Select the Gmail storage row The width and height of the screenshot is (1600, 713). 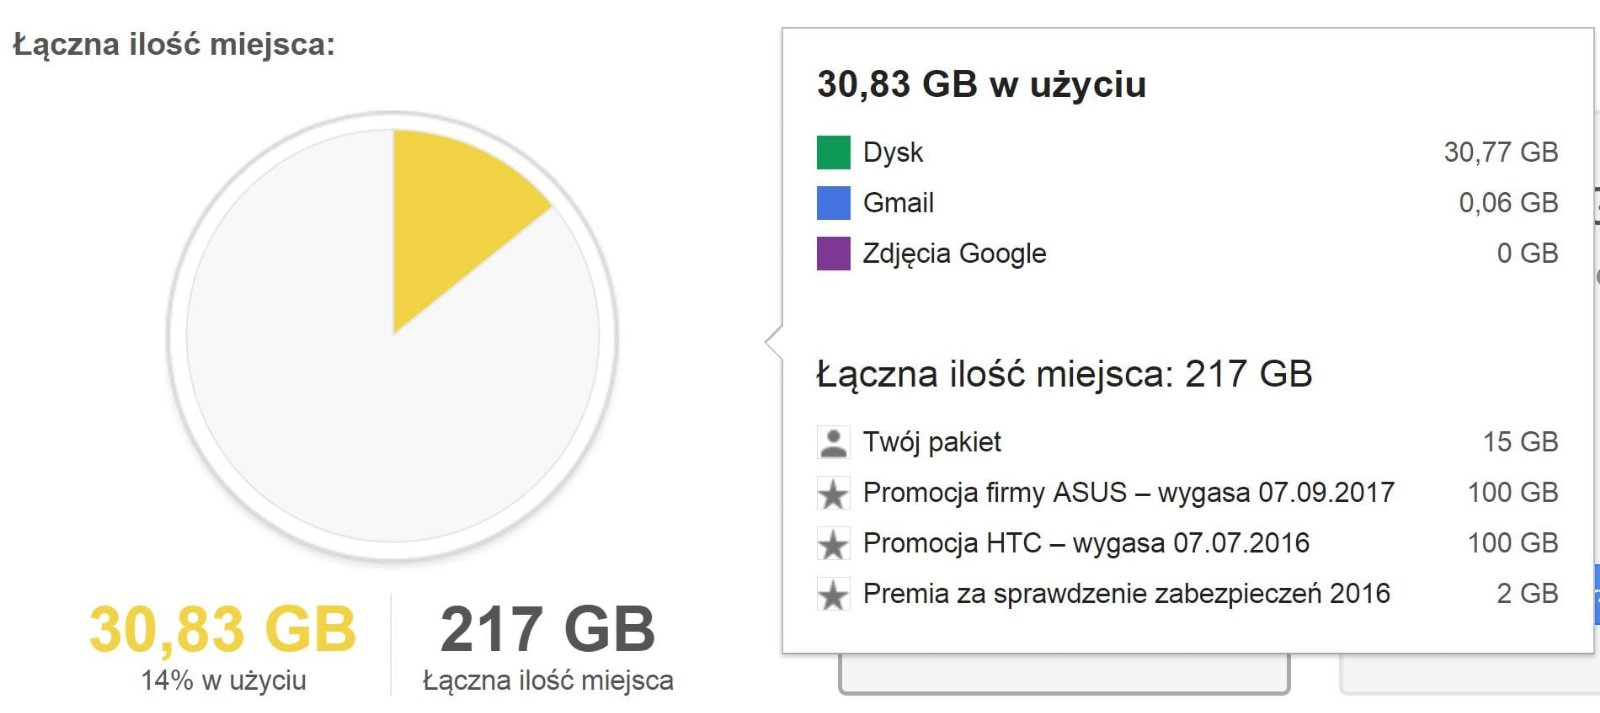point(1187,203)
